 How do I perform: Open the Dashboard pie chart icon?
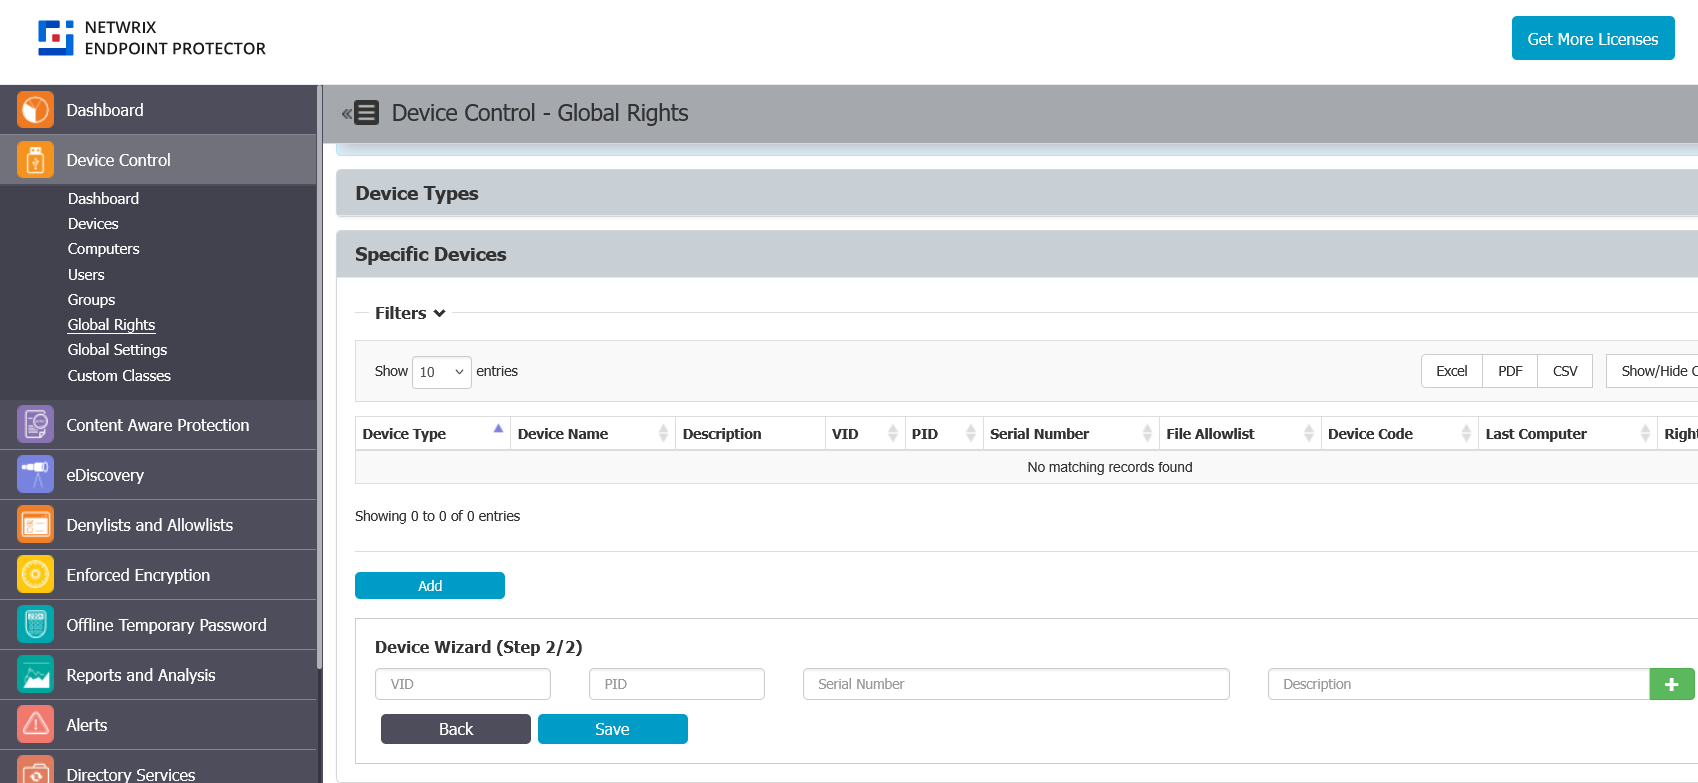(35, 110)
